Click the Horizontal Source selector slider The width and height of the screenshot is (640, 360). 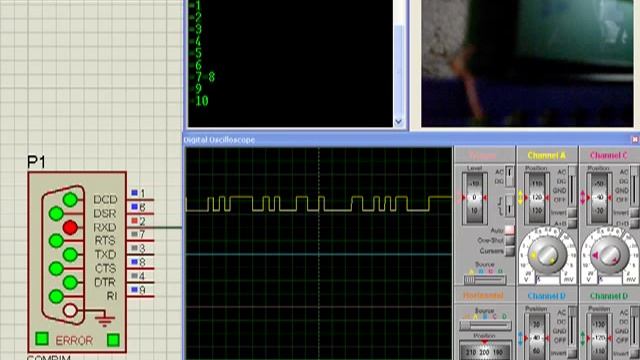click(485, 325)
